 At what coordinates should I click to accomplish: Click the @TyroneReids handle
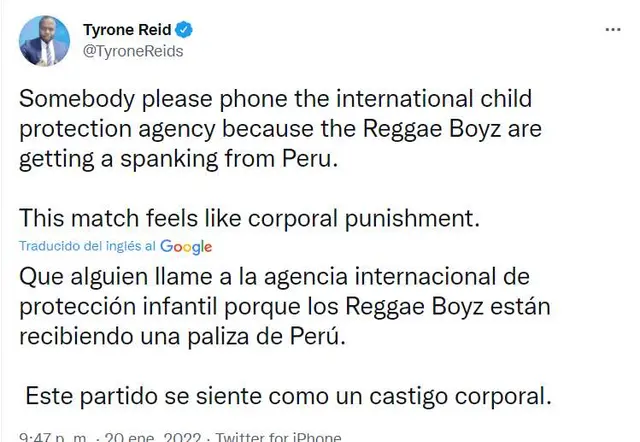(133, 51)
